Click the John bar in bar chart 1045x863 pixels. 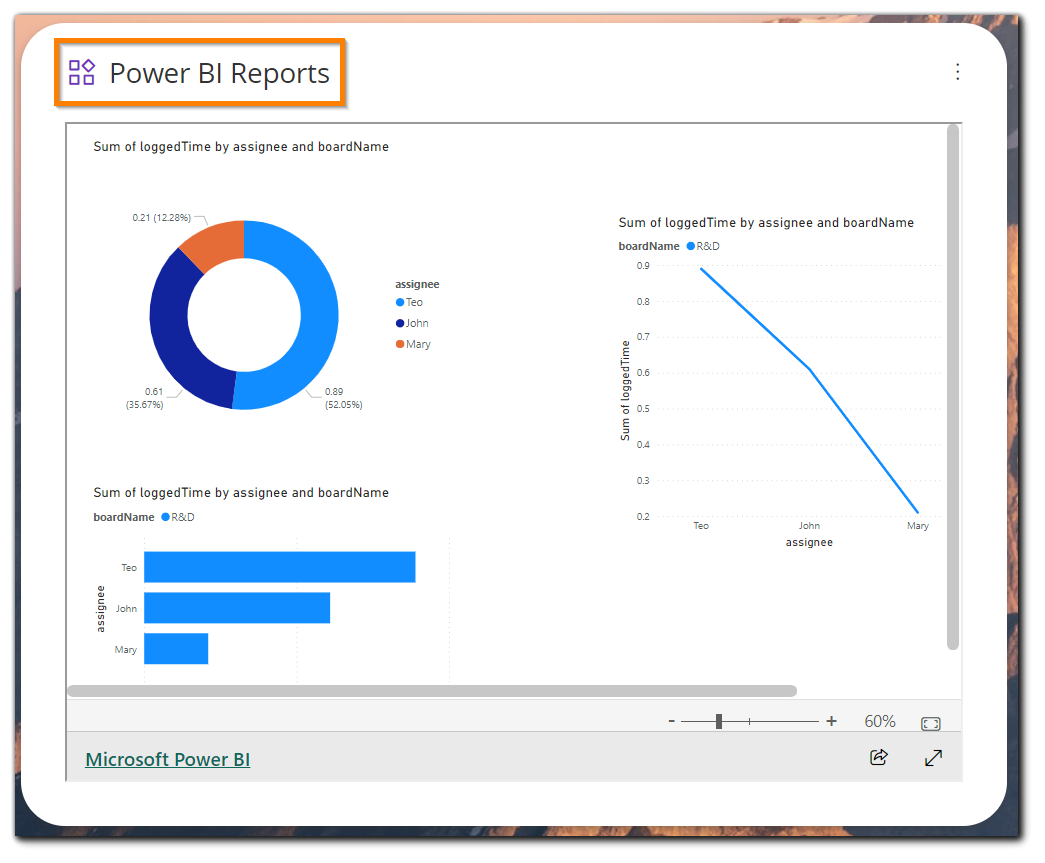click(237, 608)
